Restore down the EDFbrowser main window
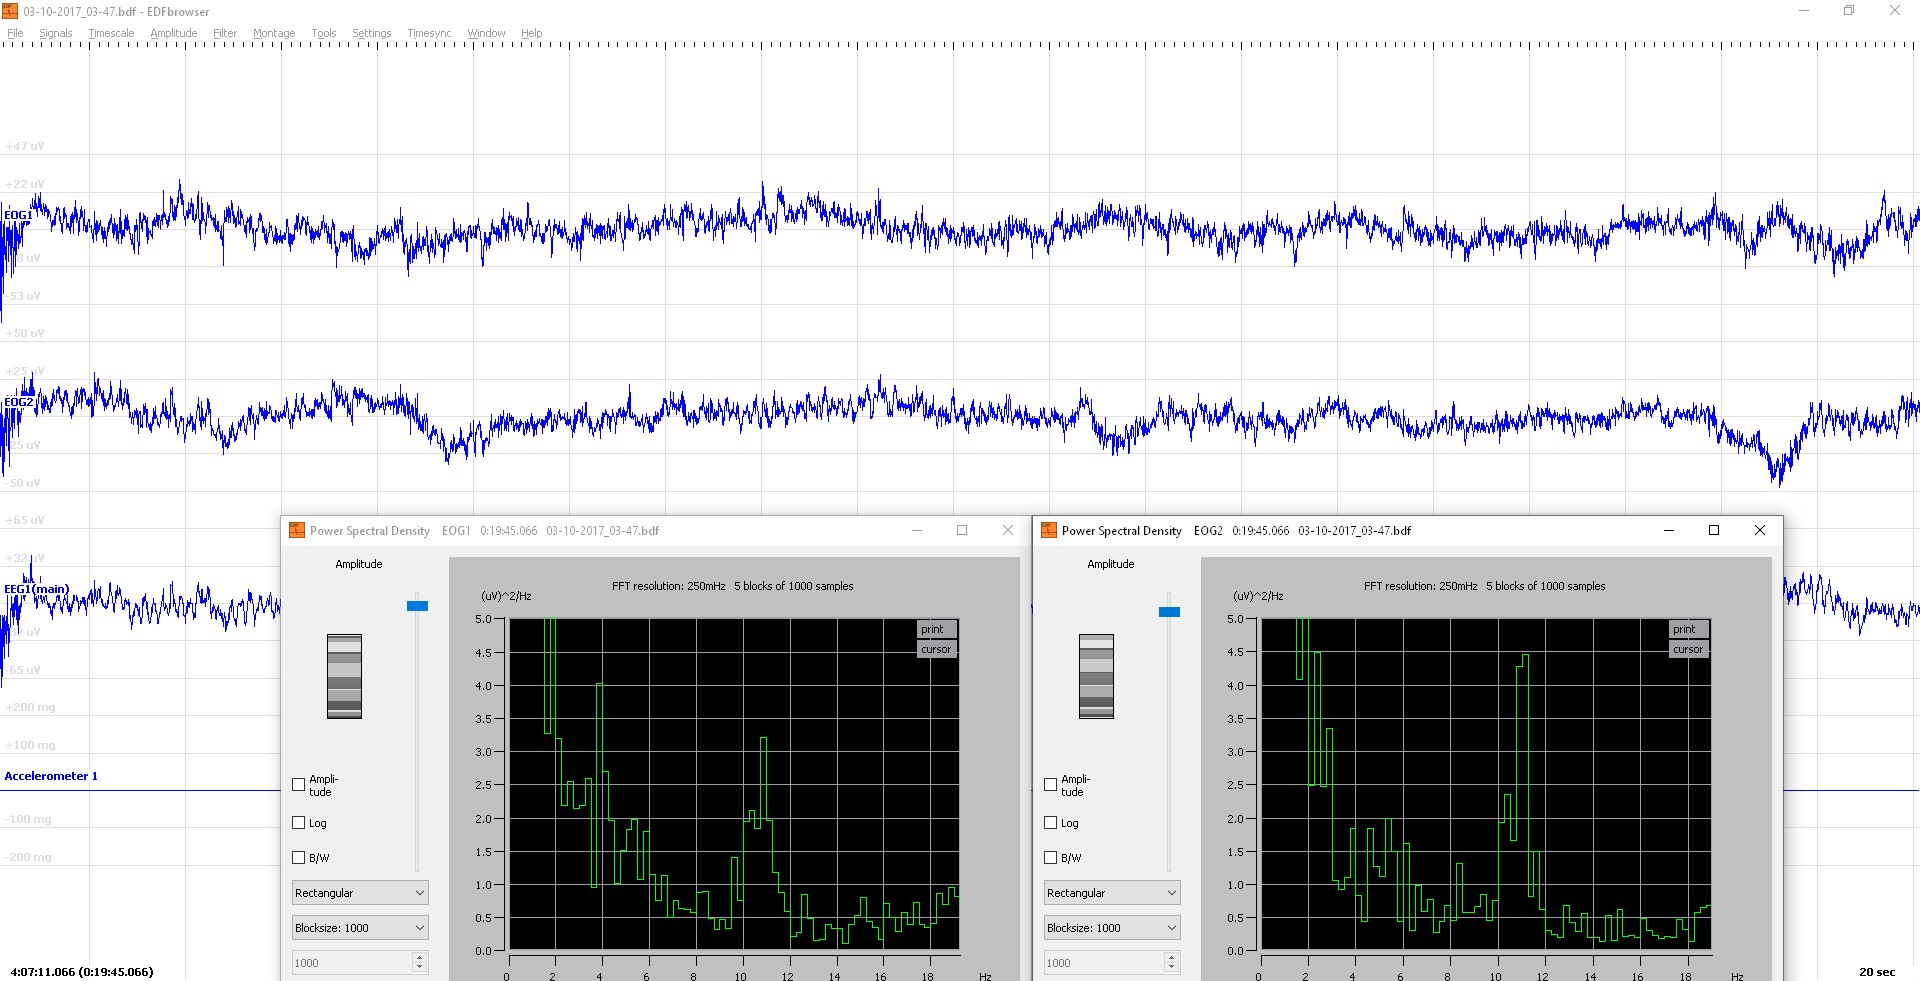 click(x=1849, y=11)
